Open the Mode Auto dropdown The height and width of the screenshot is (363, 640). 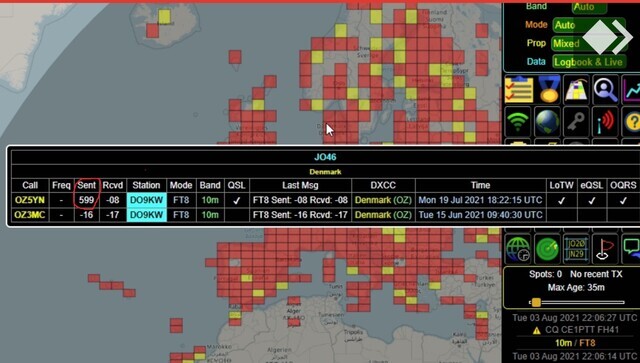589,25
